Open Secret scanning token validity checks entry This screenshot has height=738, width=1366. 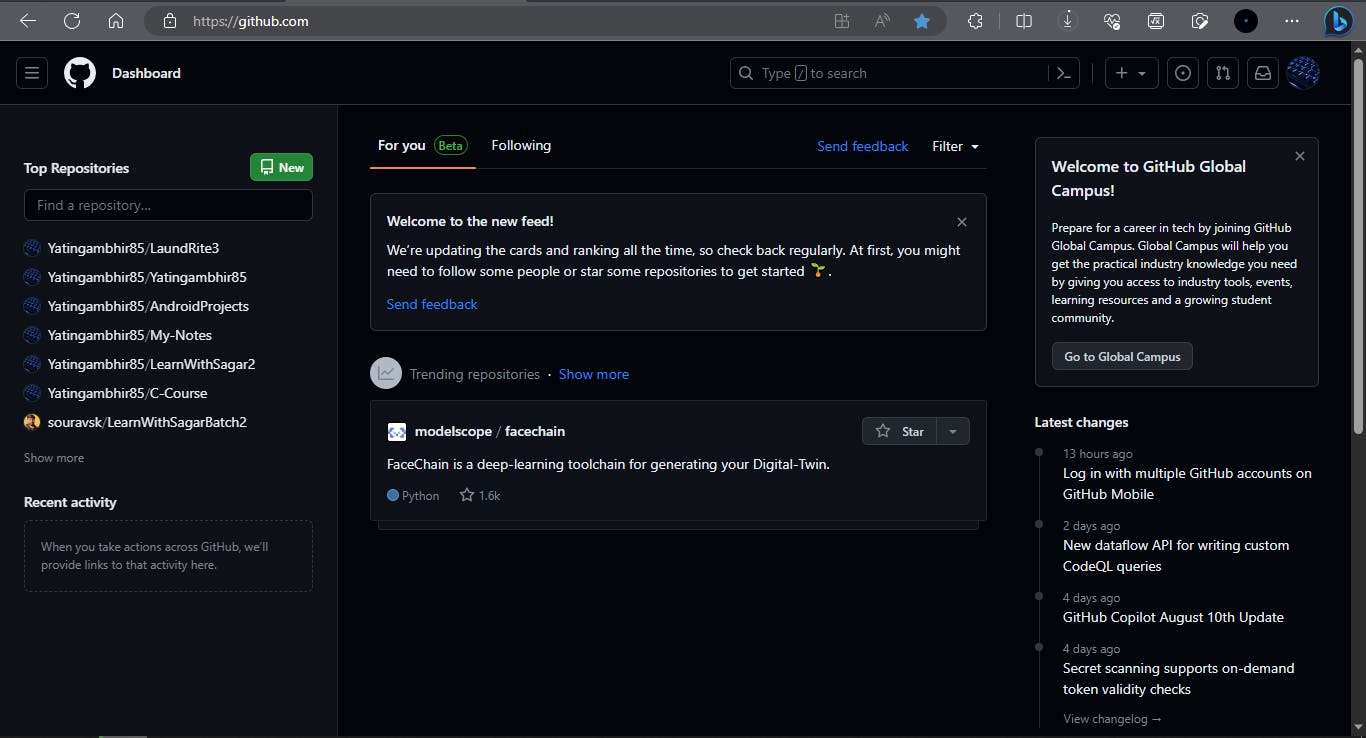(1178, 679)
